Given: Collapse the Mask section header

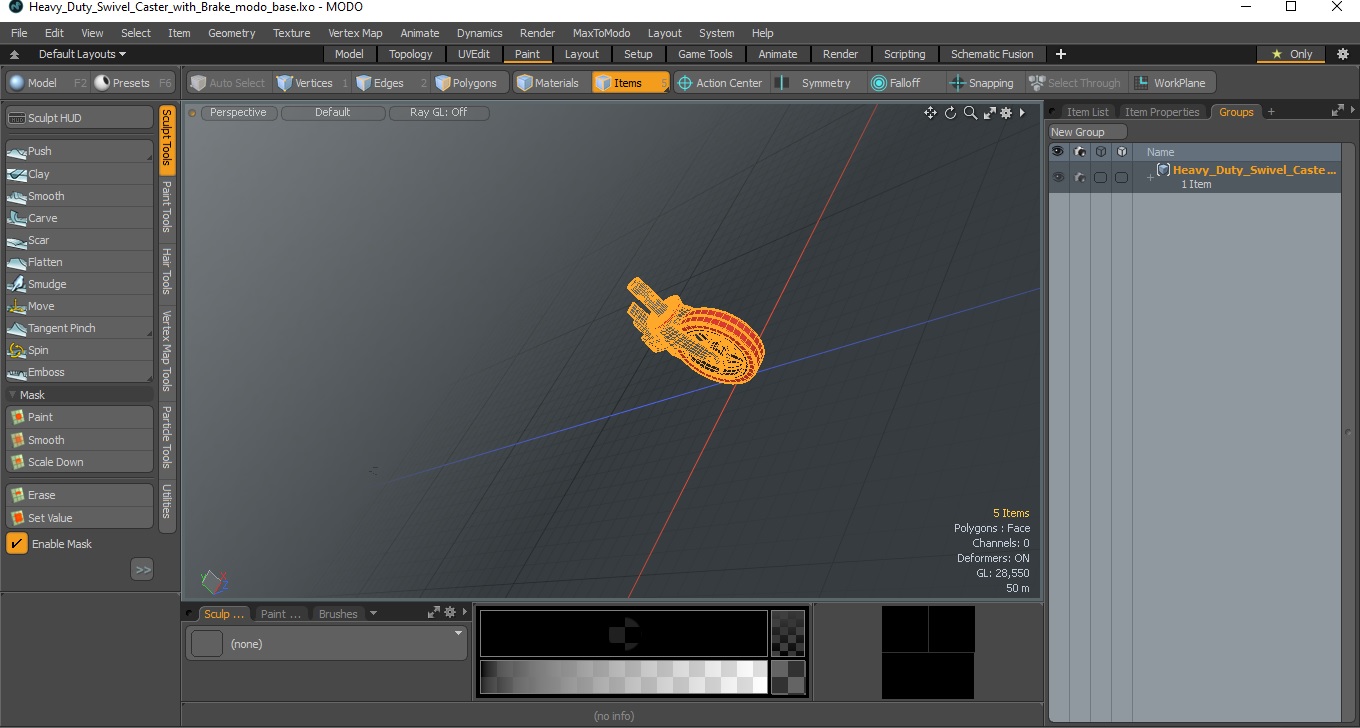Looking at the screenshot, I should [79, 395].
